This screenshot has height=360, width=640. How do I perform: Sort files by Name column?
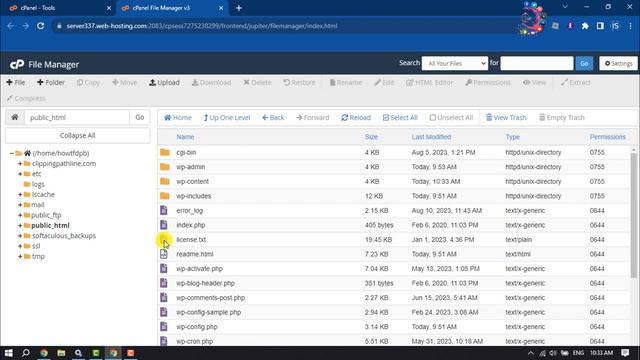pos(185,137)
